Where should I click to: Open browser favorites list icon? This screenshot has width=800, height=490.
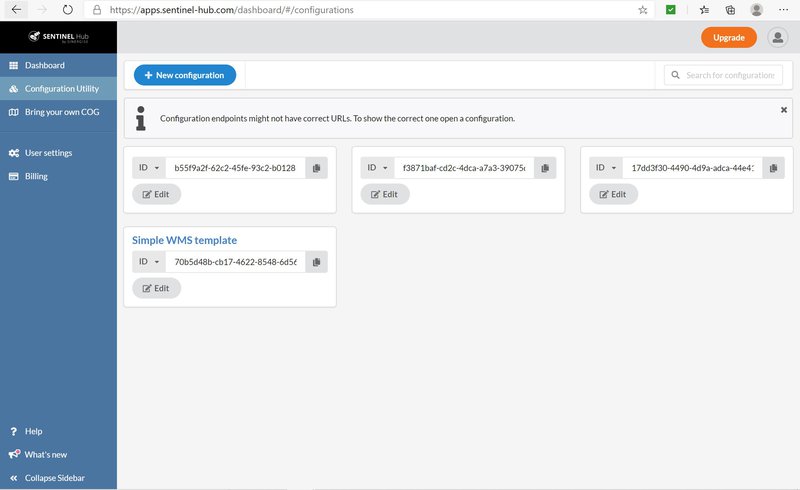(704, 10)
